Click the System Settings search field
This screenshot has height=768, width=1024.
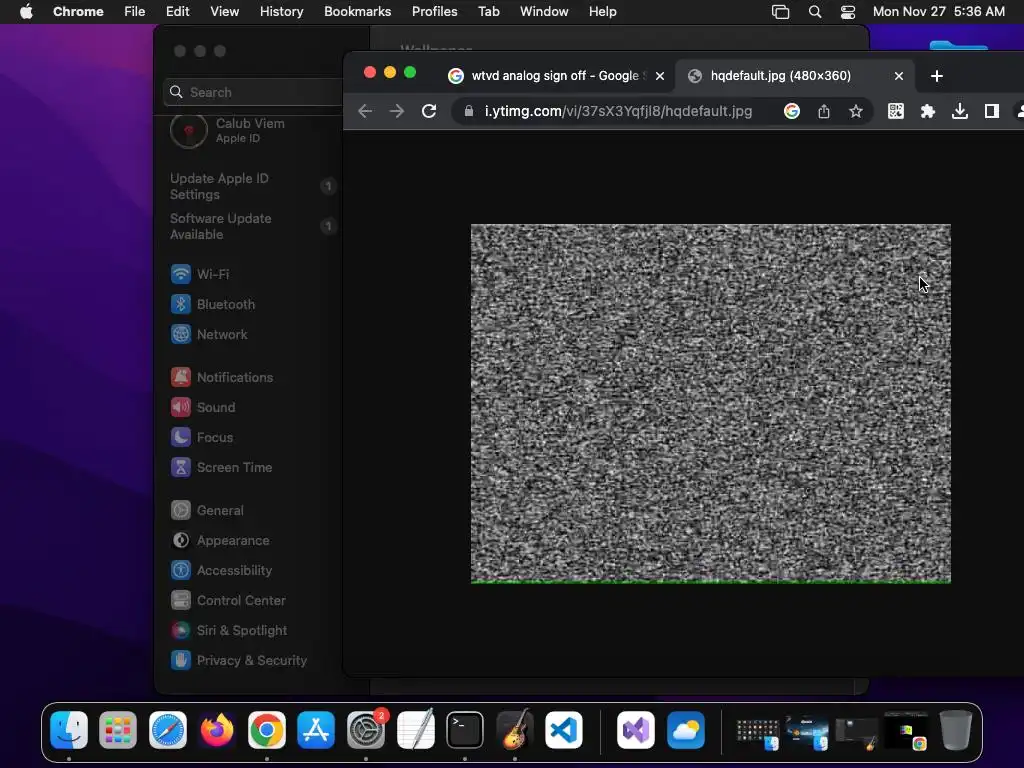coord(253,92)
